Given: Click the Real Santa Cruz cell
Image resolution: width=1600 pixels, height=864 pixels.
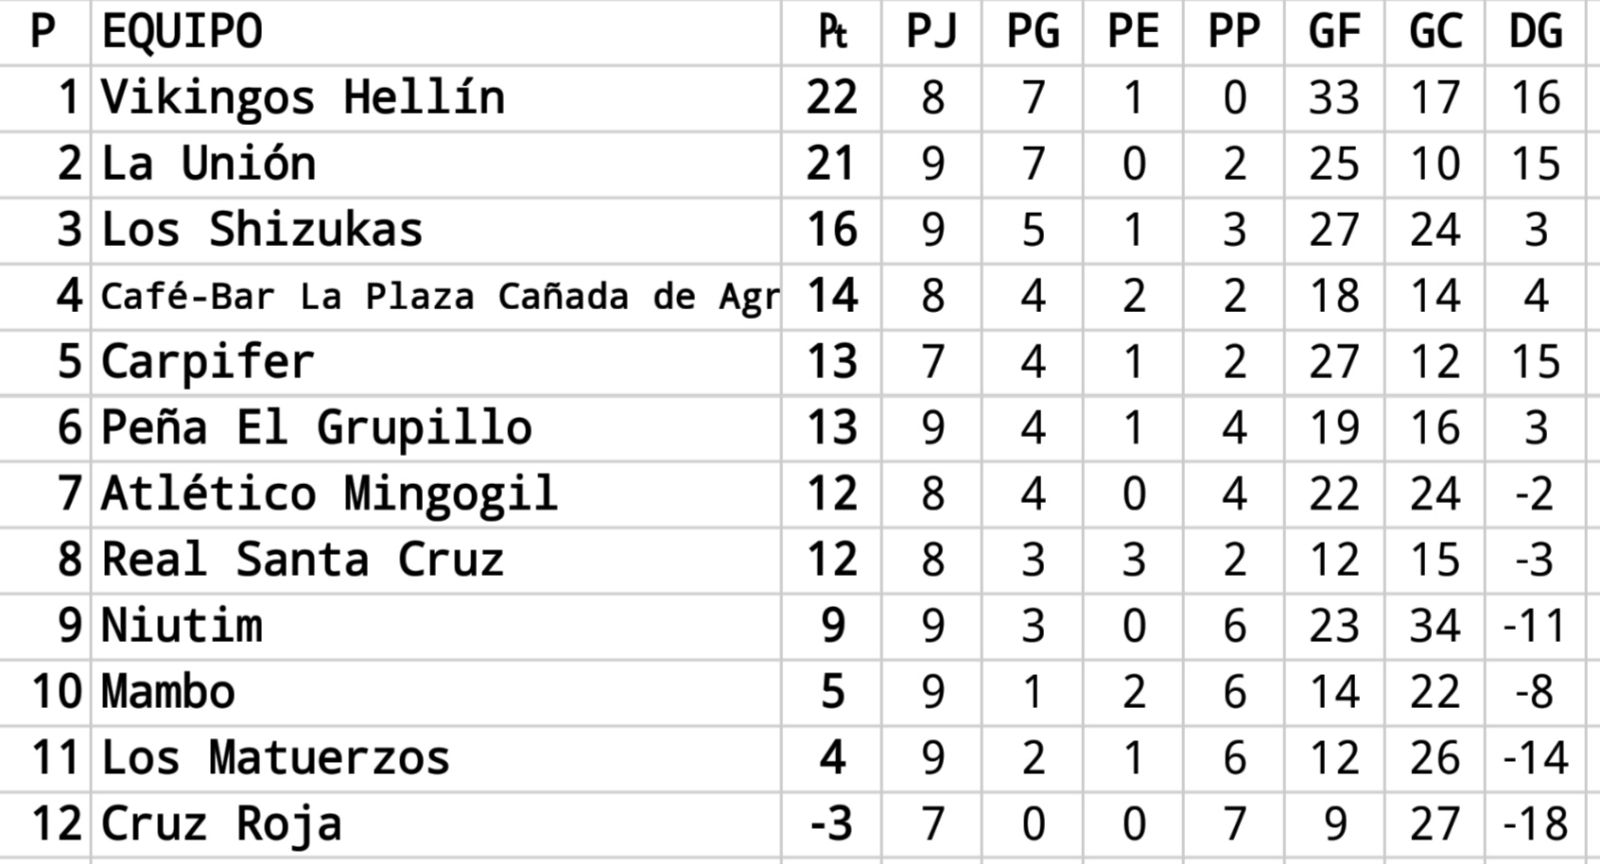Looking at the screenshot, I should (302, 560).
